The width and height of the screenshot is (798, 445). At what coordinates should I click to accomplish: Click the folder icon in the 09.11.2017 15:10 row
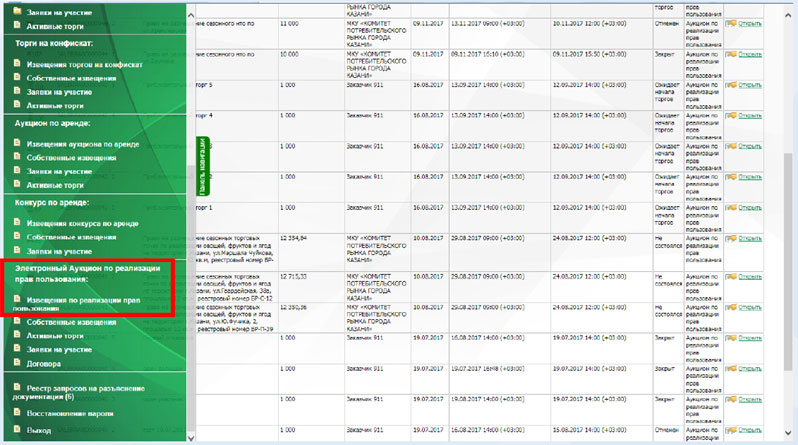pos(731,53)
